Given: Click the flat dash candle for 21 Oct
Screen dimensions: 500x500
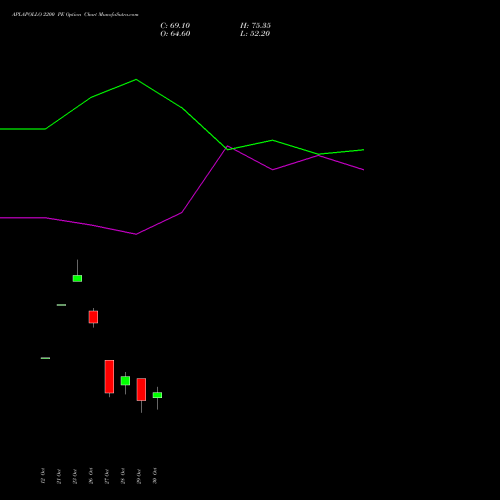Looking at the screenshot, I should coord(61,305).
